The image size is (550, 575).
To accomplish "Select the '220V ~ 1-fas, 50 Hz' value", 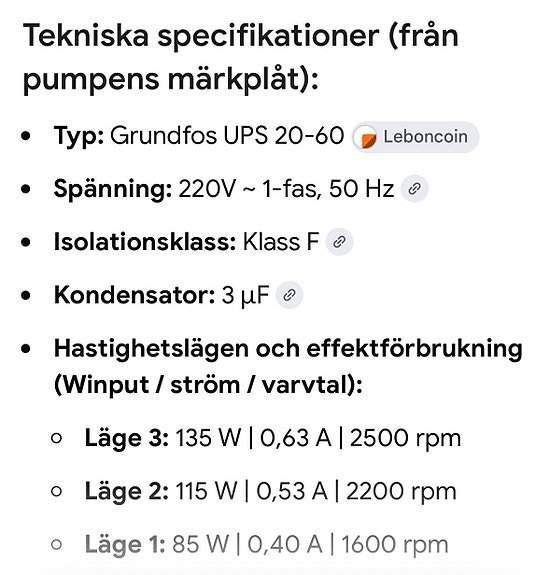I will pos(286,189).
